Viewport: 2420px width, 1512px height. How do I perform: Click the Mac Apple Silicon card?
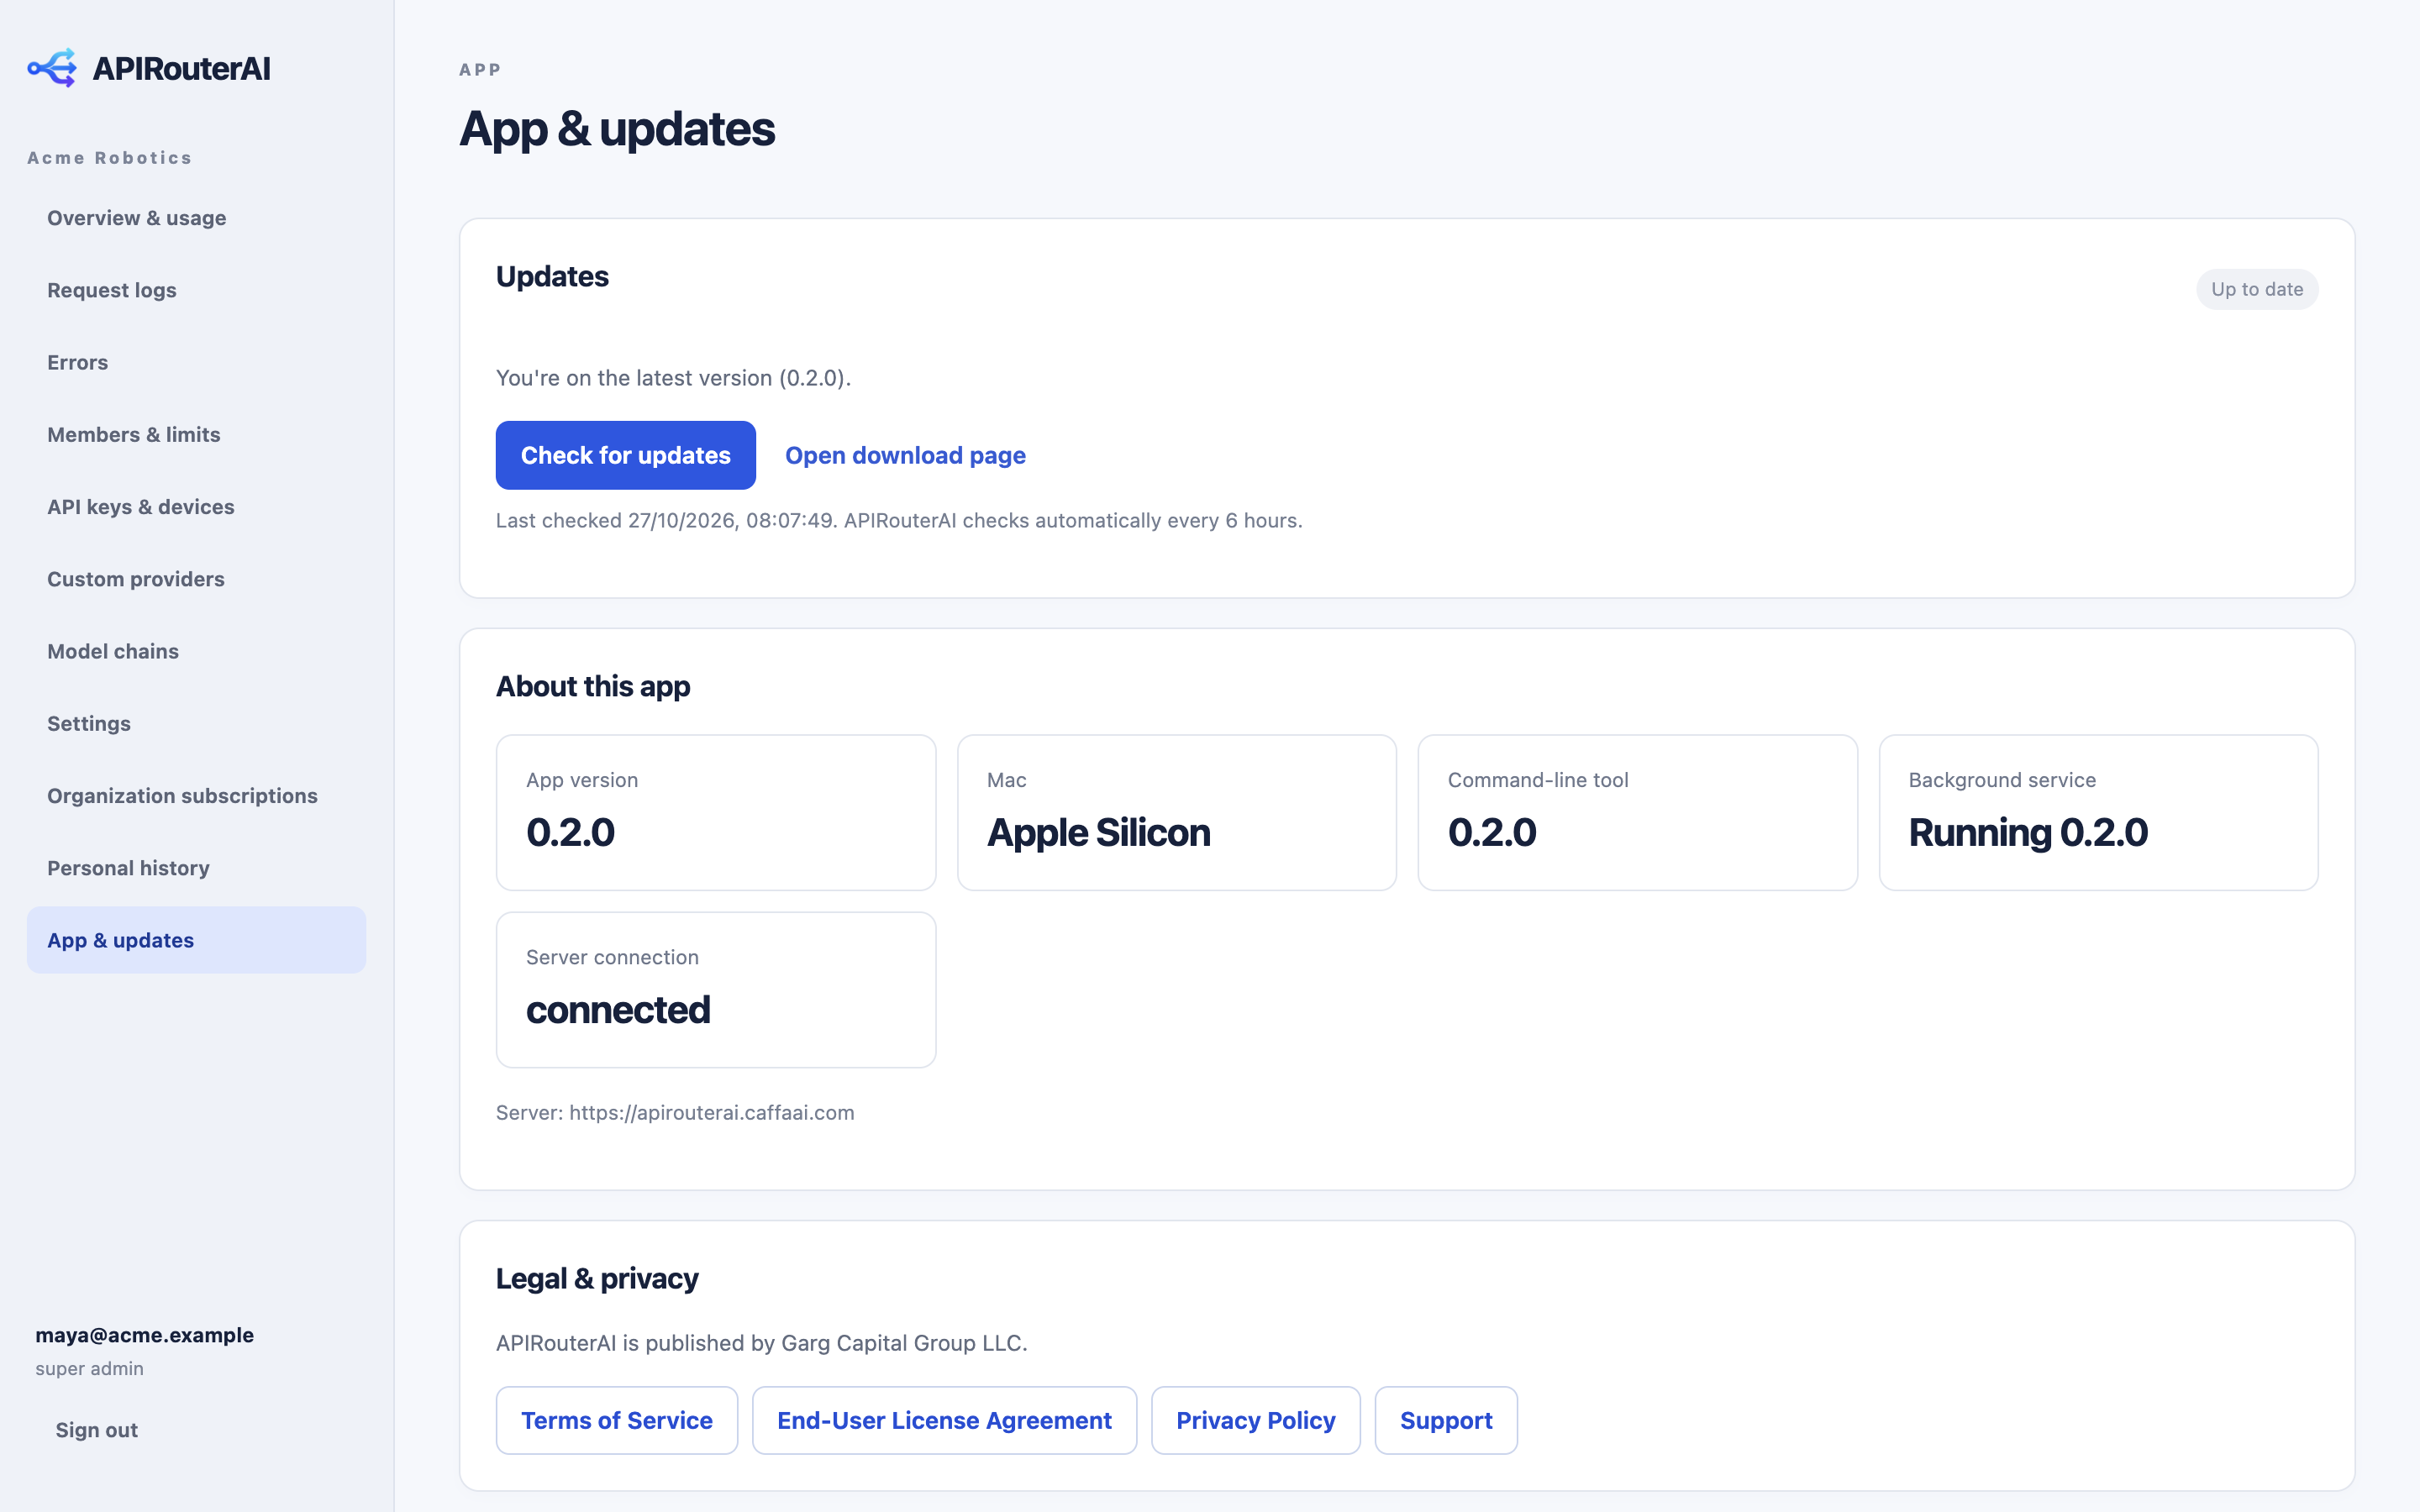(x=1177, y=813)
